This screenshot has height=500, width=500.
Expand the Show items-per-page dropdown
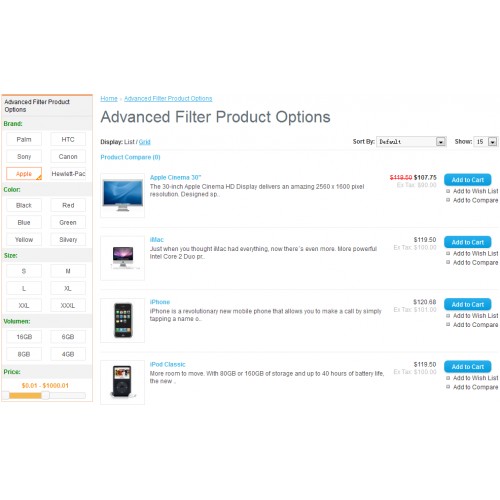click(x=486, y=142)
